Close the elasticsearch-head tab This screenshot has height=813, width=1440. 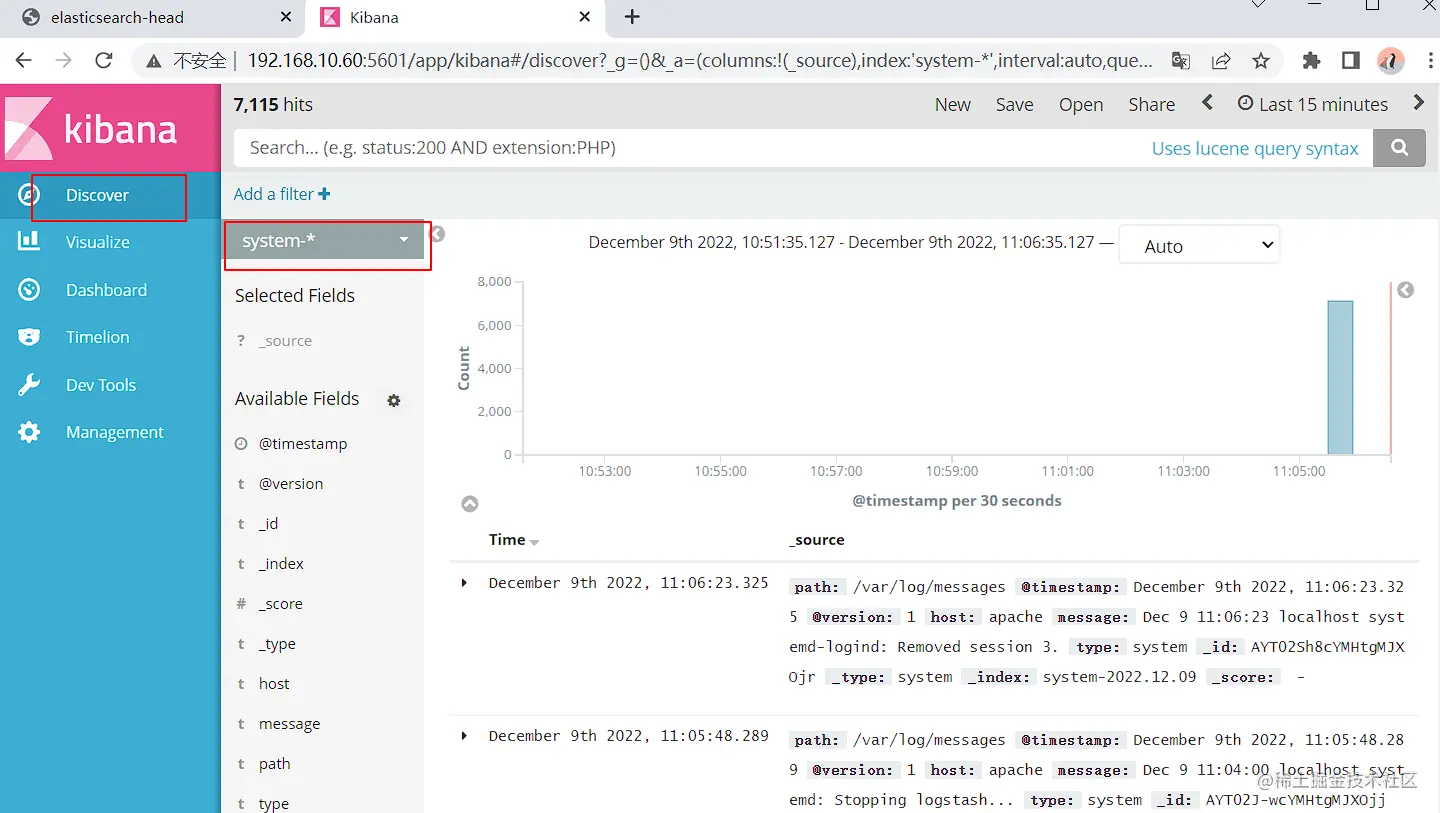(x=286, y=17)
